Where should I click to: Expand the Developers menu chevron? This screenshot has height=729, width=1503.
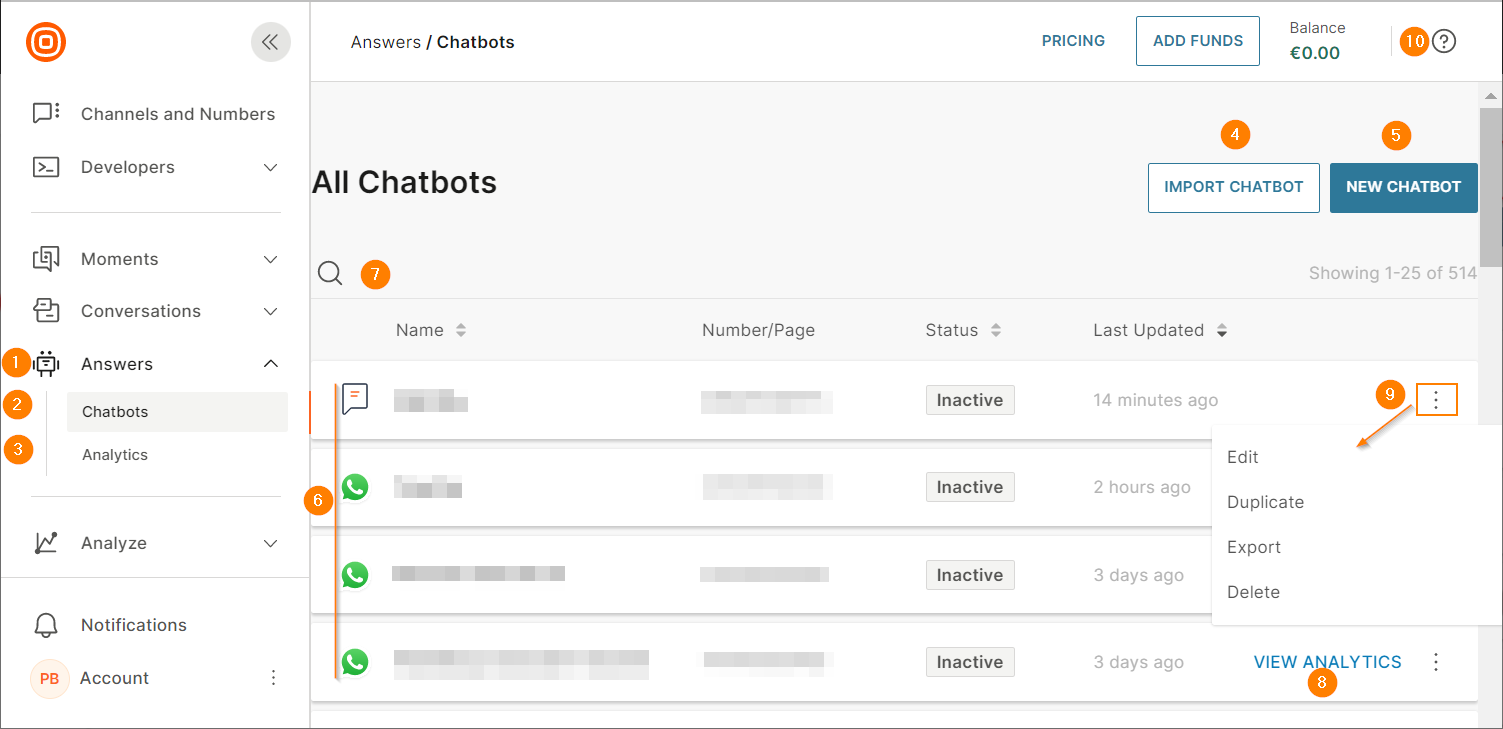(270, 167)
